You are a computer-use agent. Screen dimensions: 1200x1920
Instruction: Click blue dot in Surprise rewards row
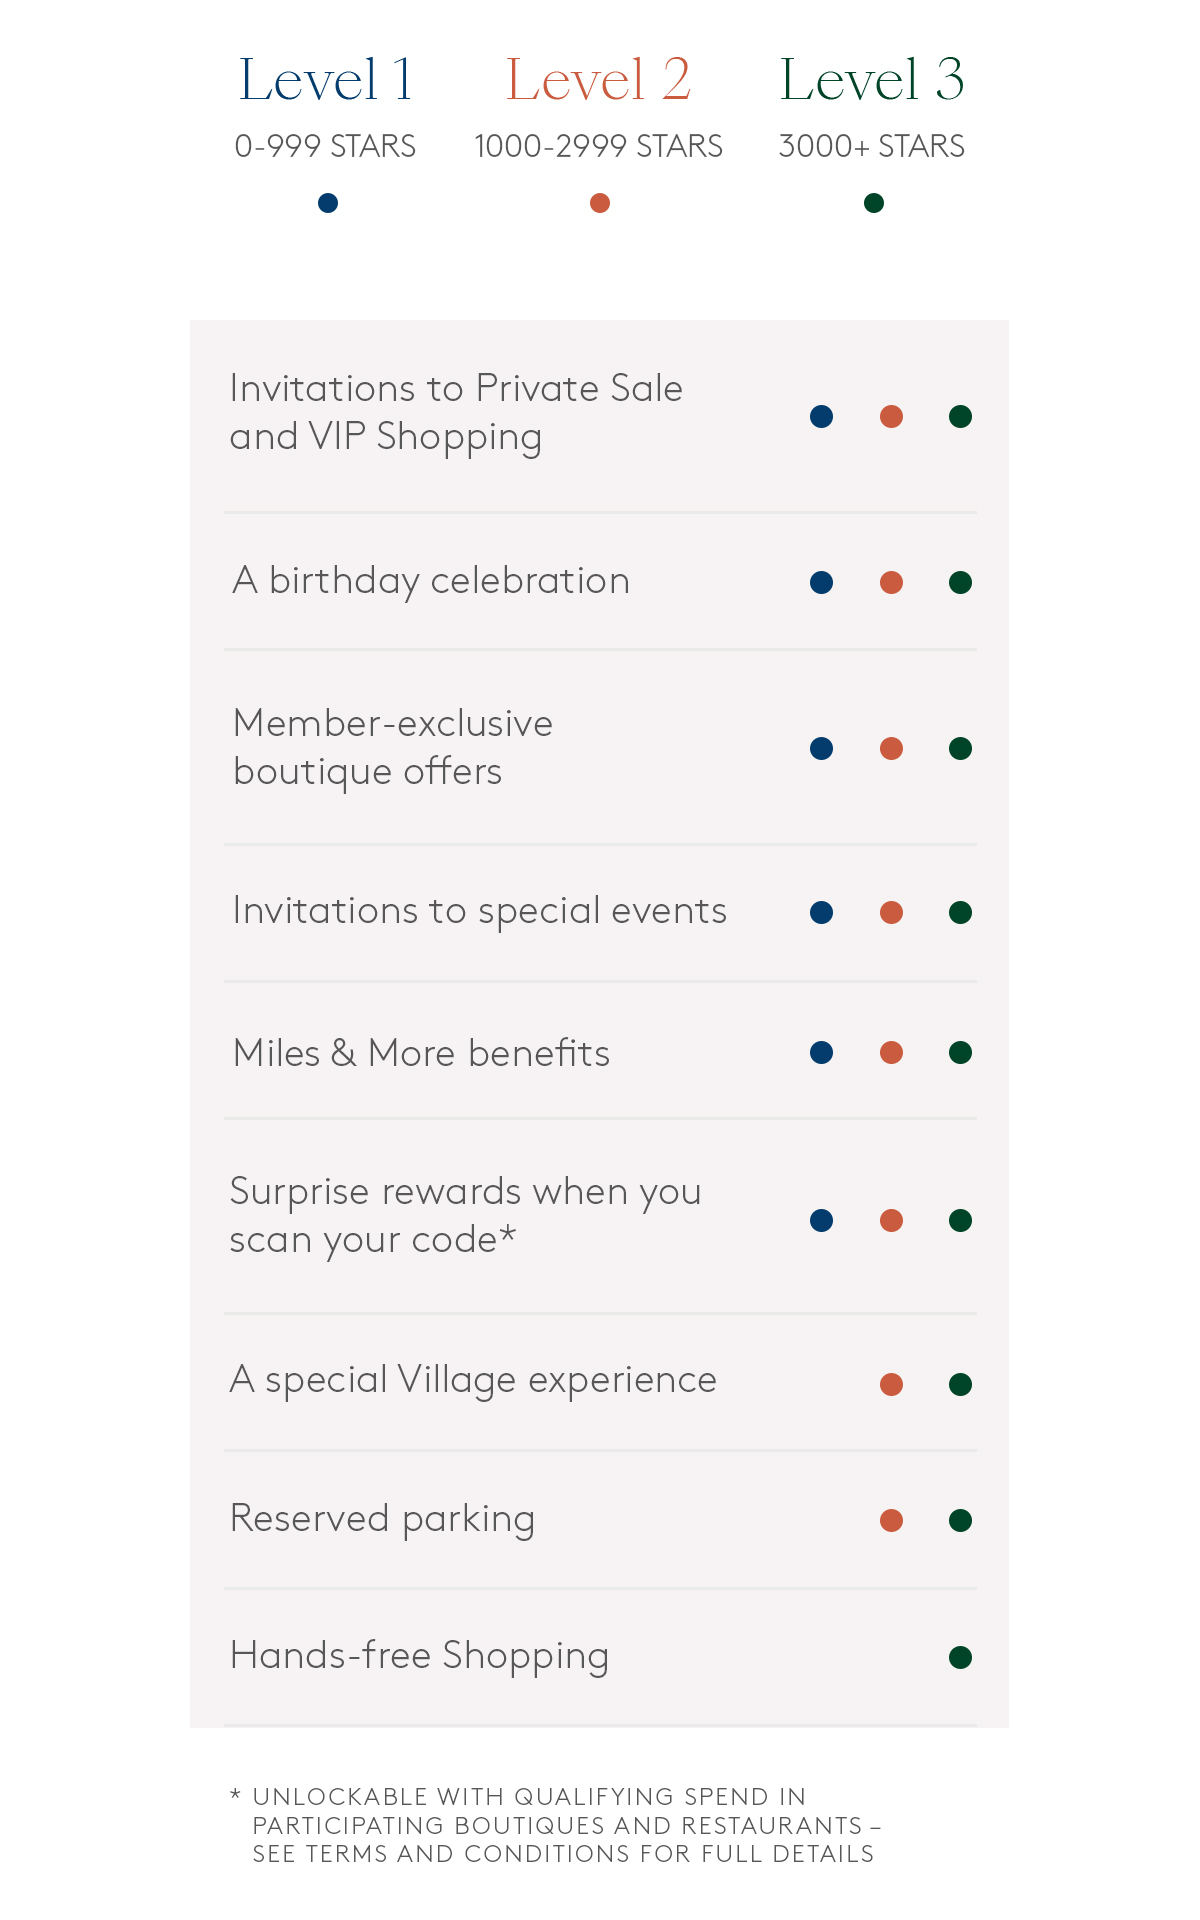822,1220
